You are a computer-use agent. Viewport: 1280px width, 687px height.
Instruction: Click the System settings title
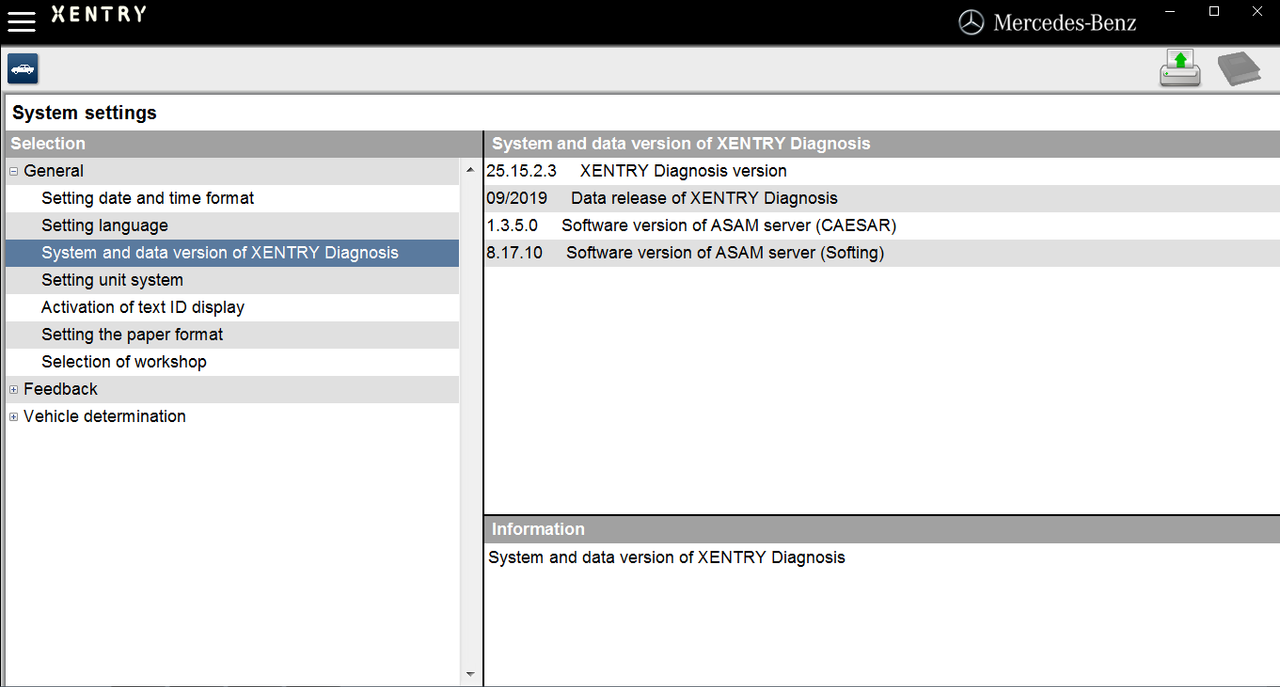pyautogui.click(x=84, y=113)
